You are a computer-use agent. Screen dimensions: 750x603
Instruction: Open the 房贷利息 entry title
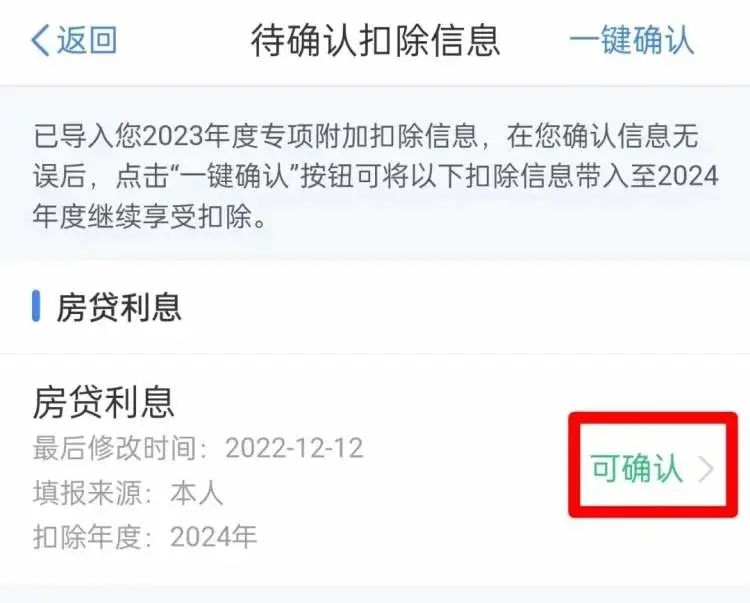103,402
